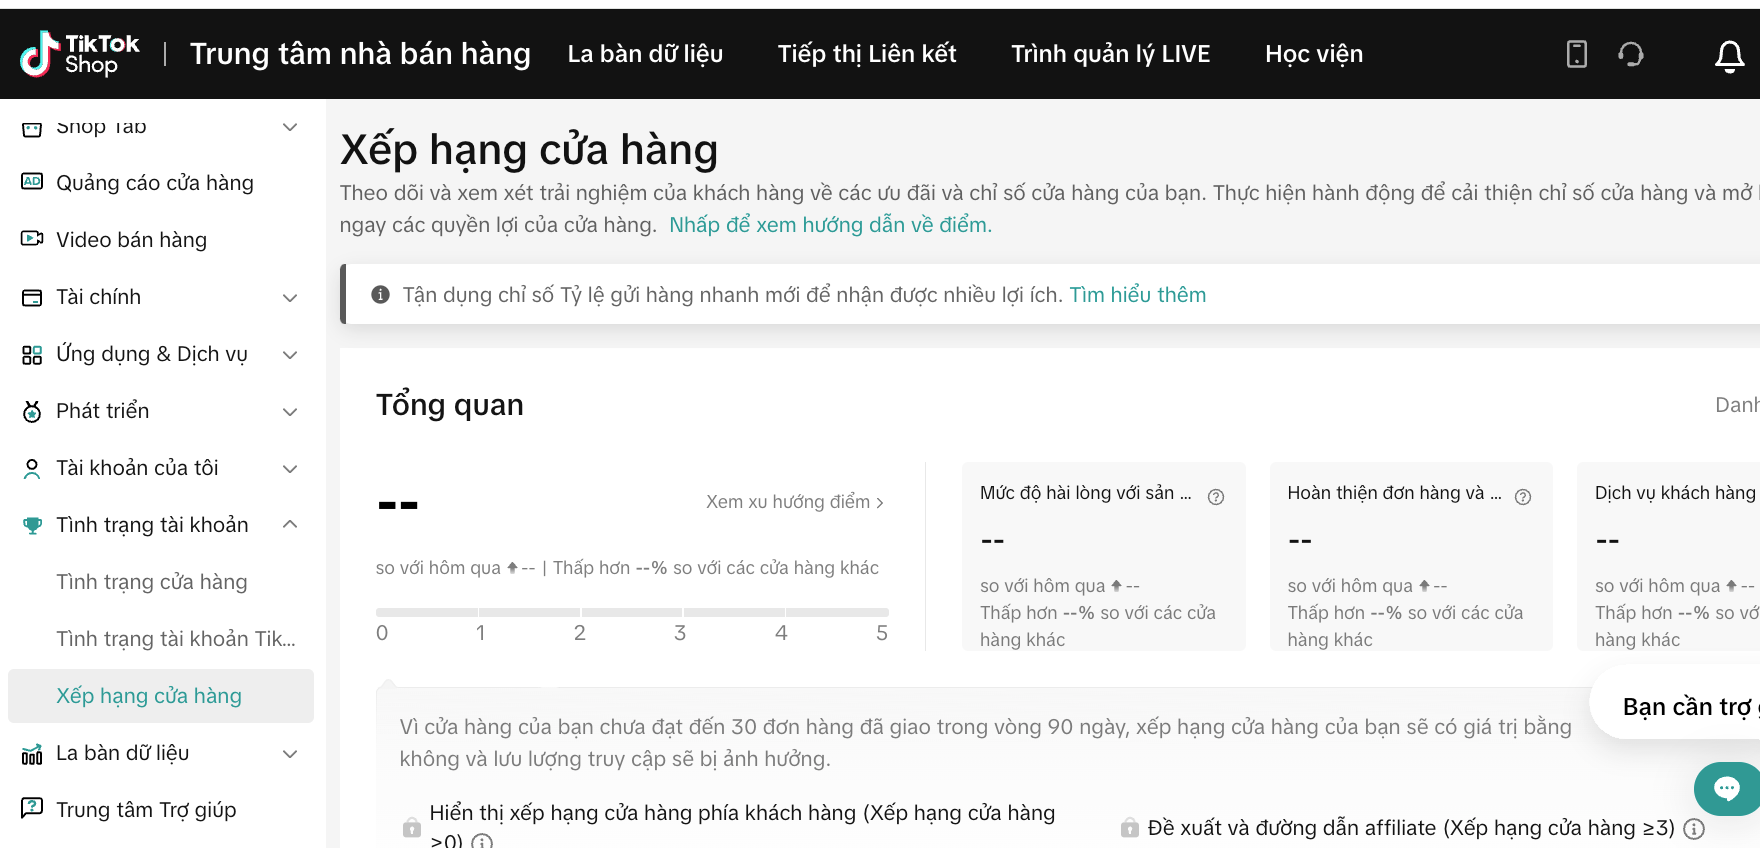Click the Tài chính sidebar label
This screenshot has height=848, width=1760.
pyautogui.click(x=98, y=297)
